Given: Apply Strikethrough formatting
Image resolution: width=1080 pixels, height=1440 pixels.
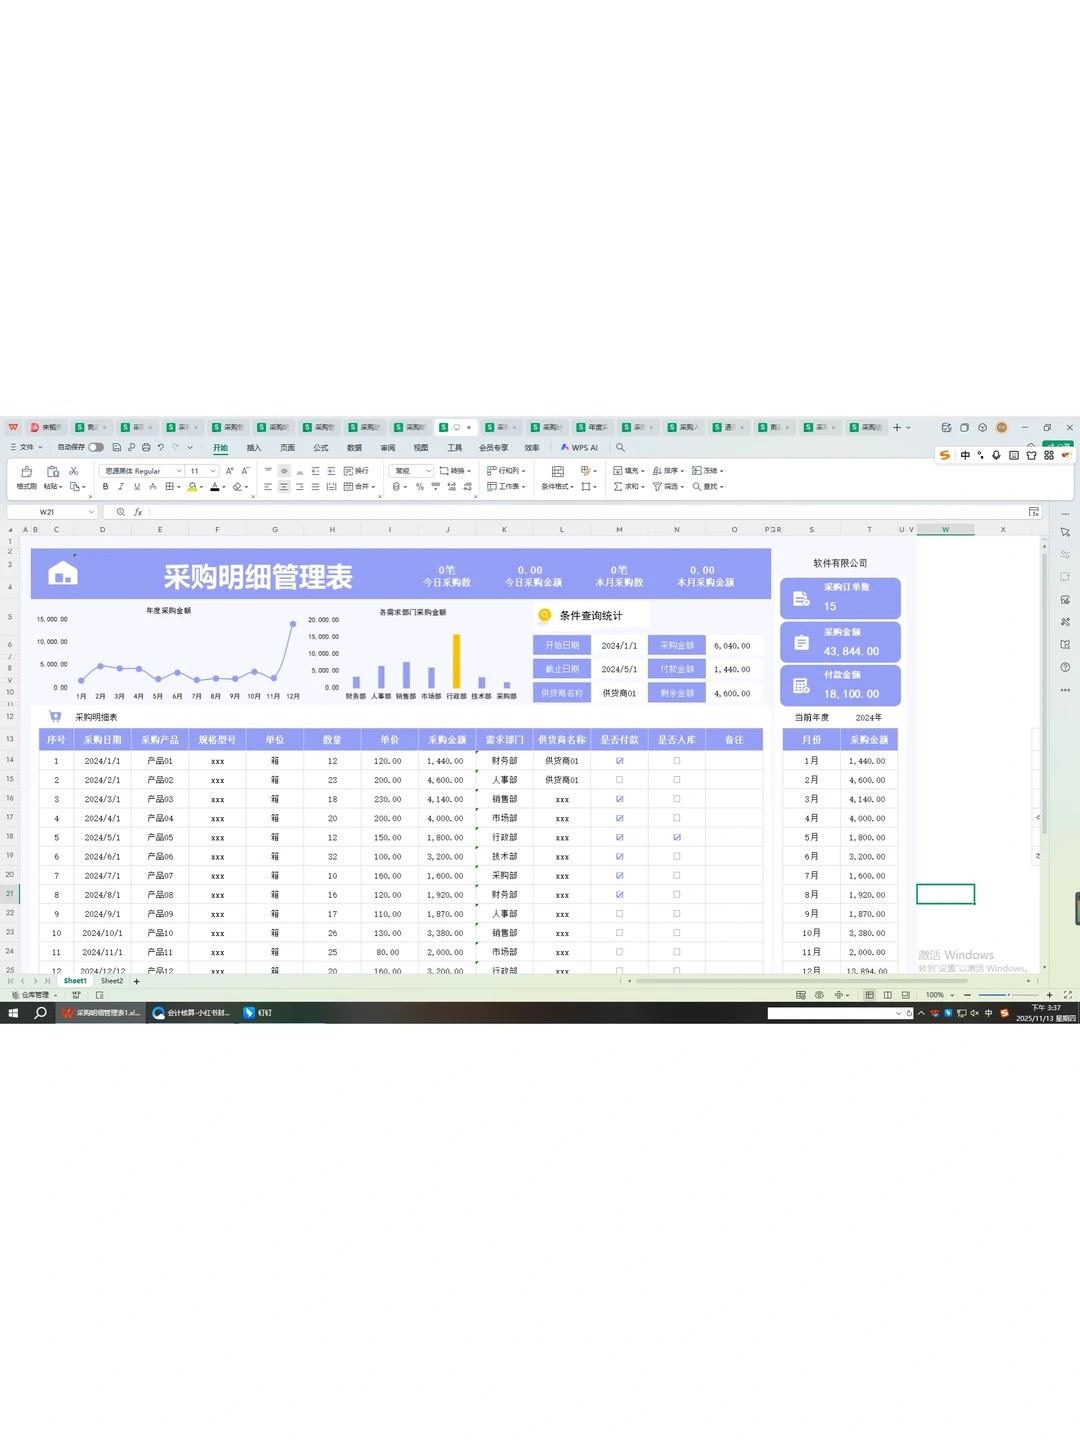Looking at the screenshot, I should tap(153, 487).
